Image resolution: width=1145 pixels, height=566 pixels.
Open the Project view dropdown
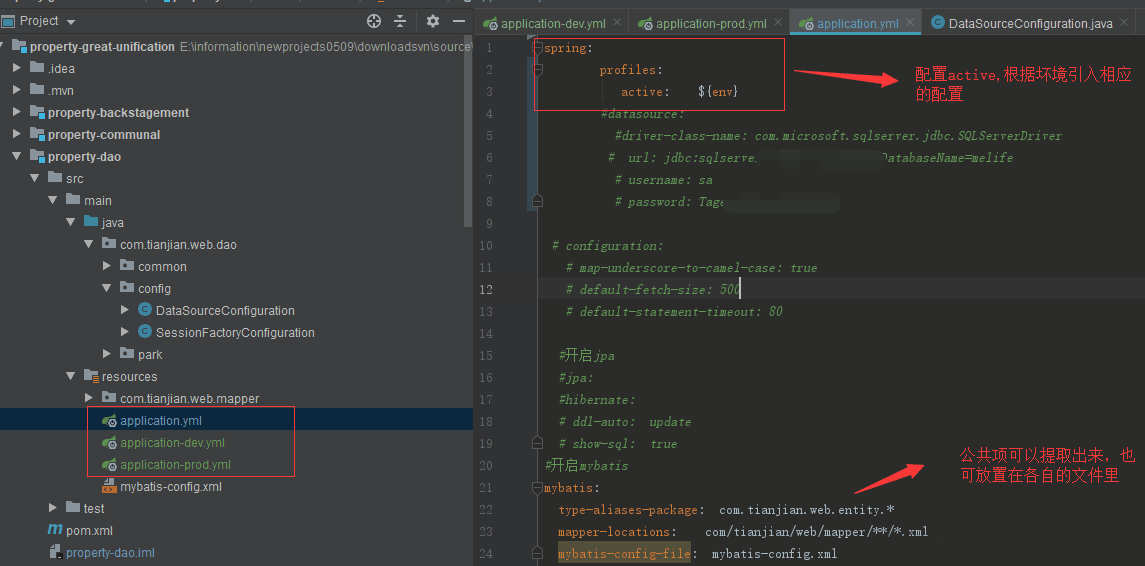click(71, 21)
